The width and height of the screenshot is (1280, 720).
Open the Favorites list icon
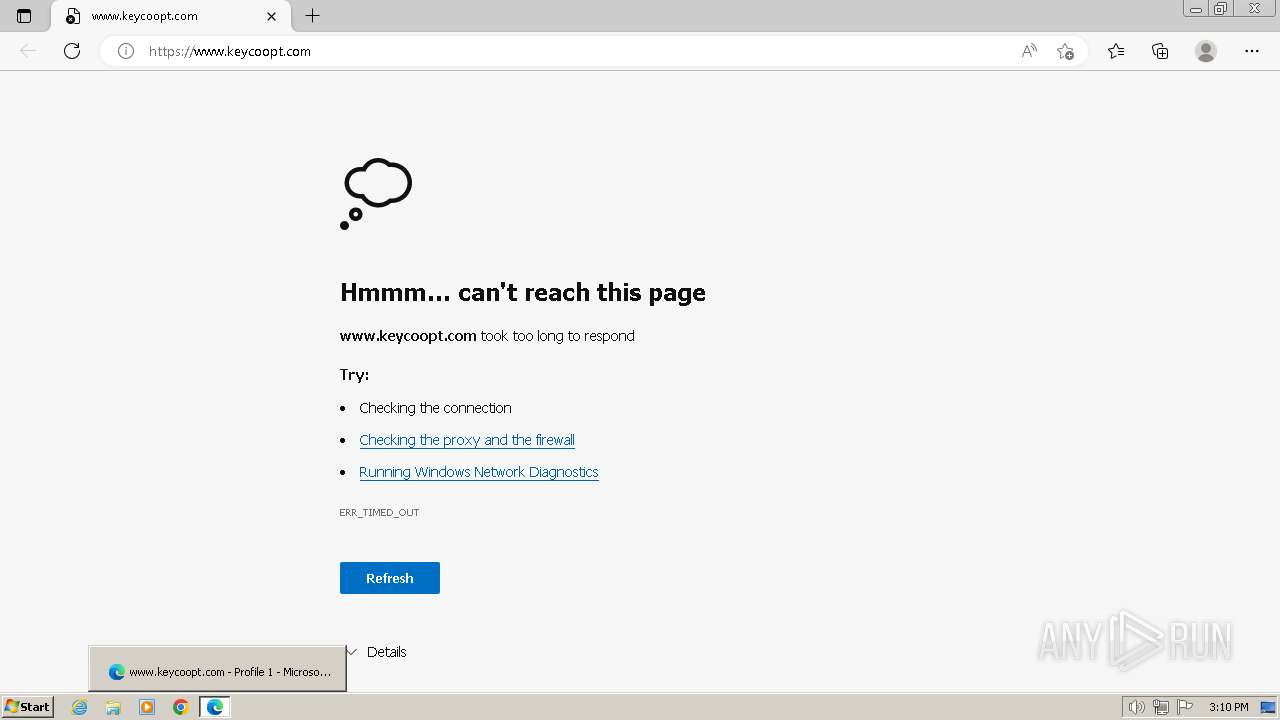click(x=1116, y=51)
